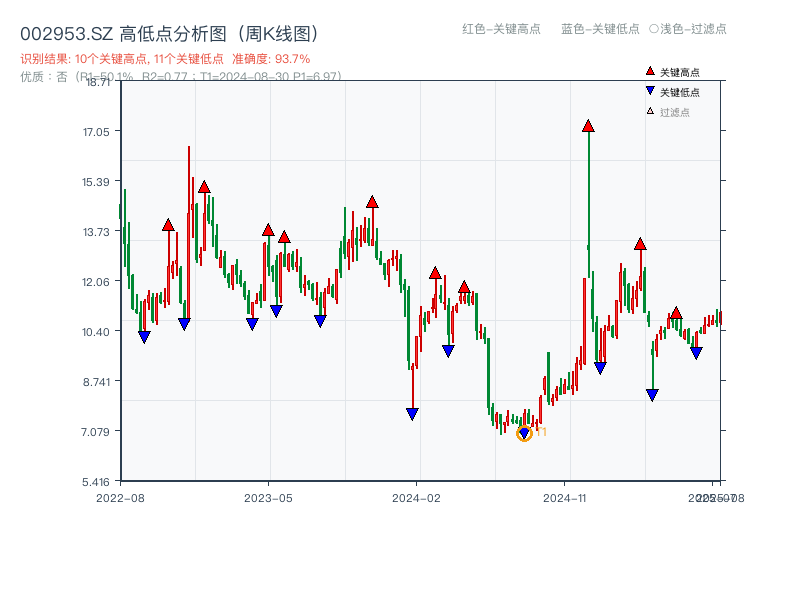Image resolution: width=800 pixels, height=600 pixels.
Task: Click the blue low-point marker near 2024-02
Action: tap(414, 413)
